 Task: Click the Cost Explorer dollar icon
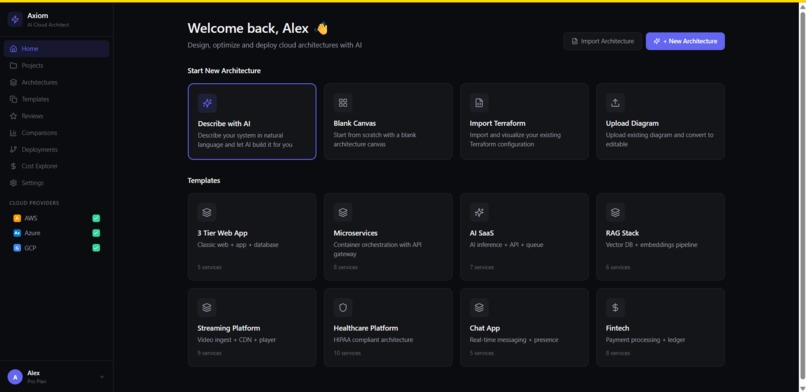13,166
